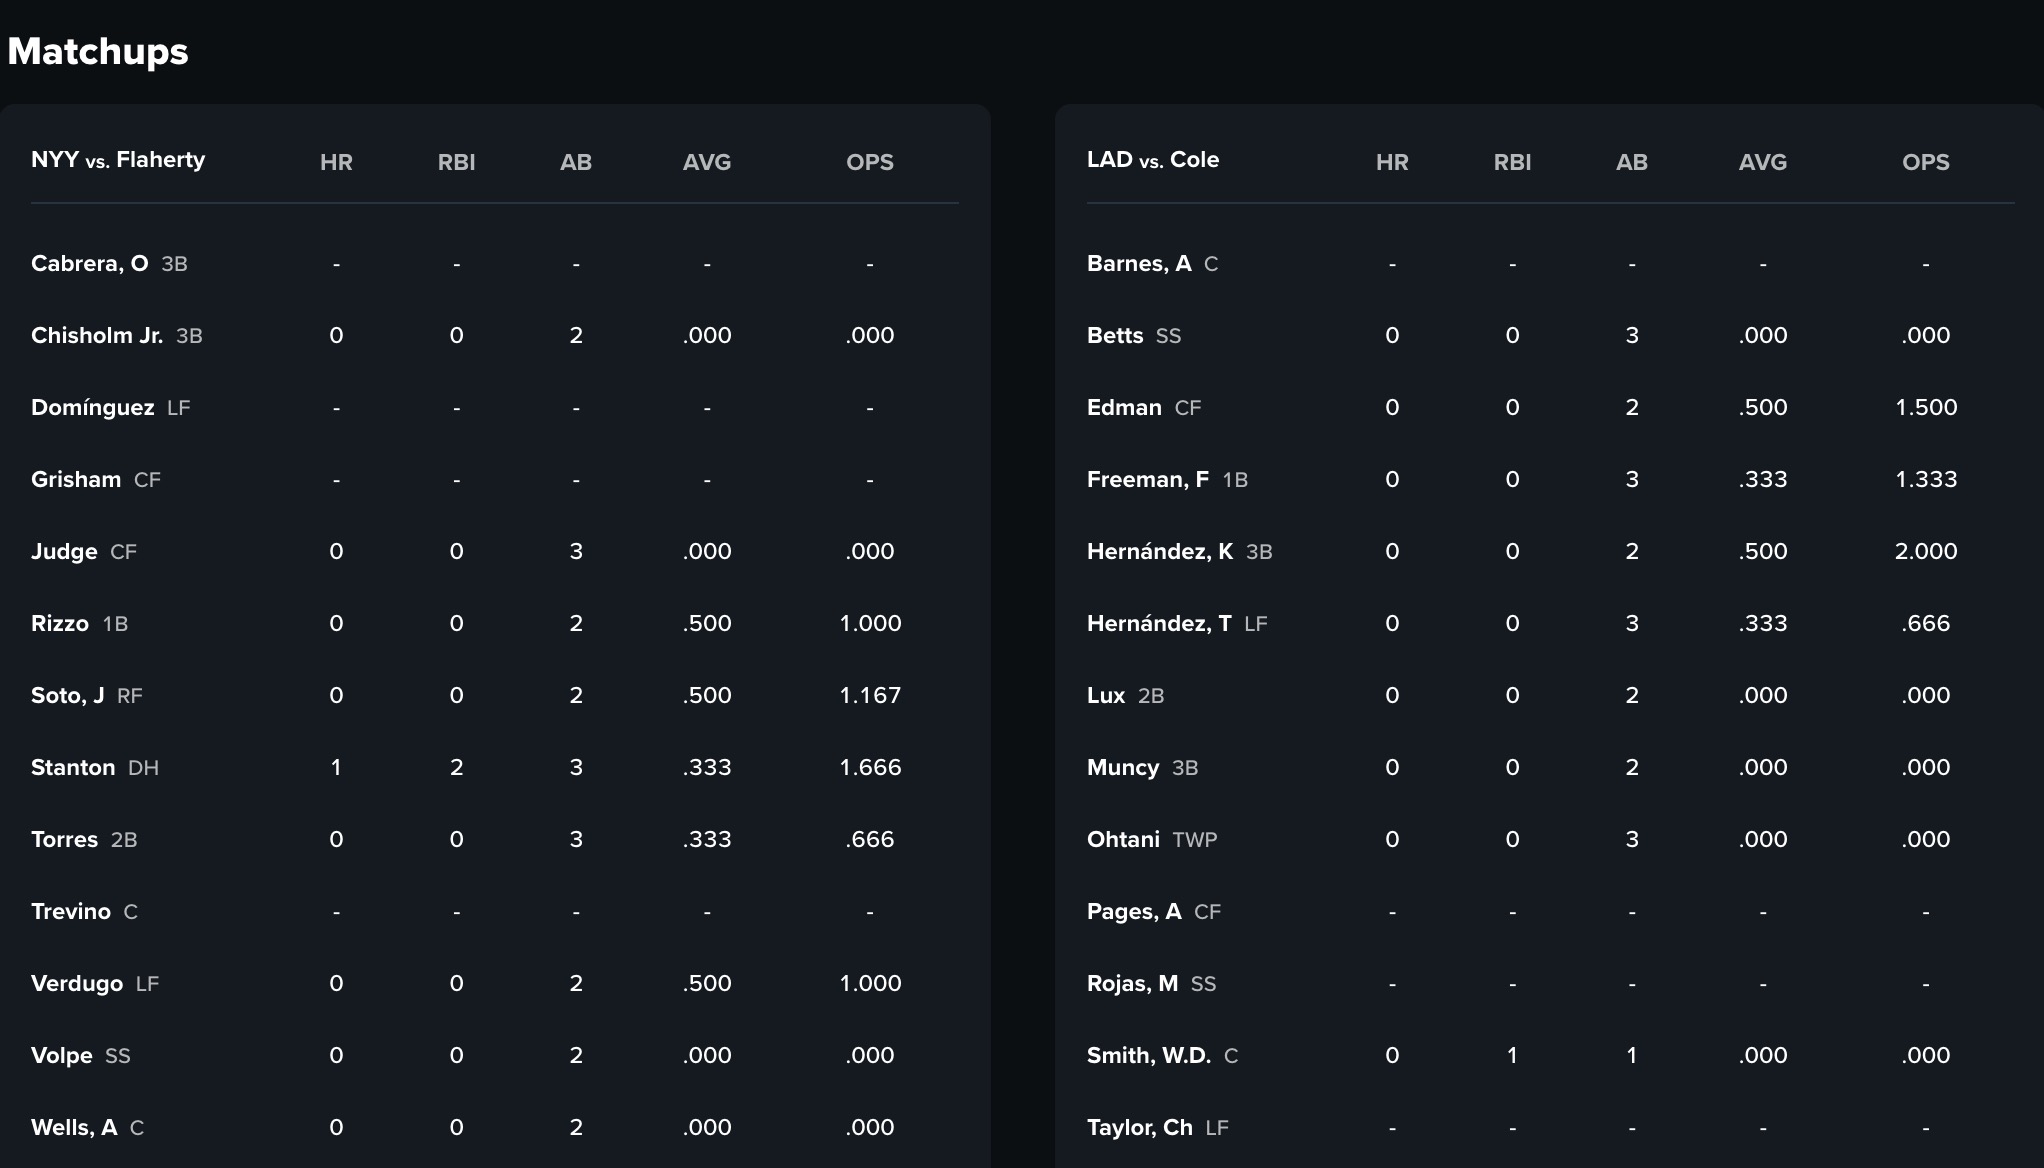
Task: Click HR column header in NYY table
Action: point(336,162)
